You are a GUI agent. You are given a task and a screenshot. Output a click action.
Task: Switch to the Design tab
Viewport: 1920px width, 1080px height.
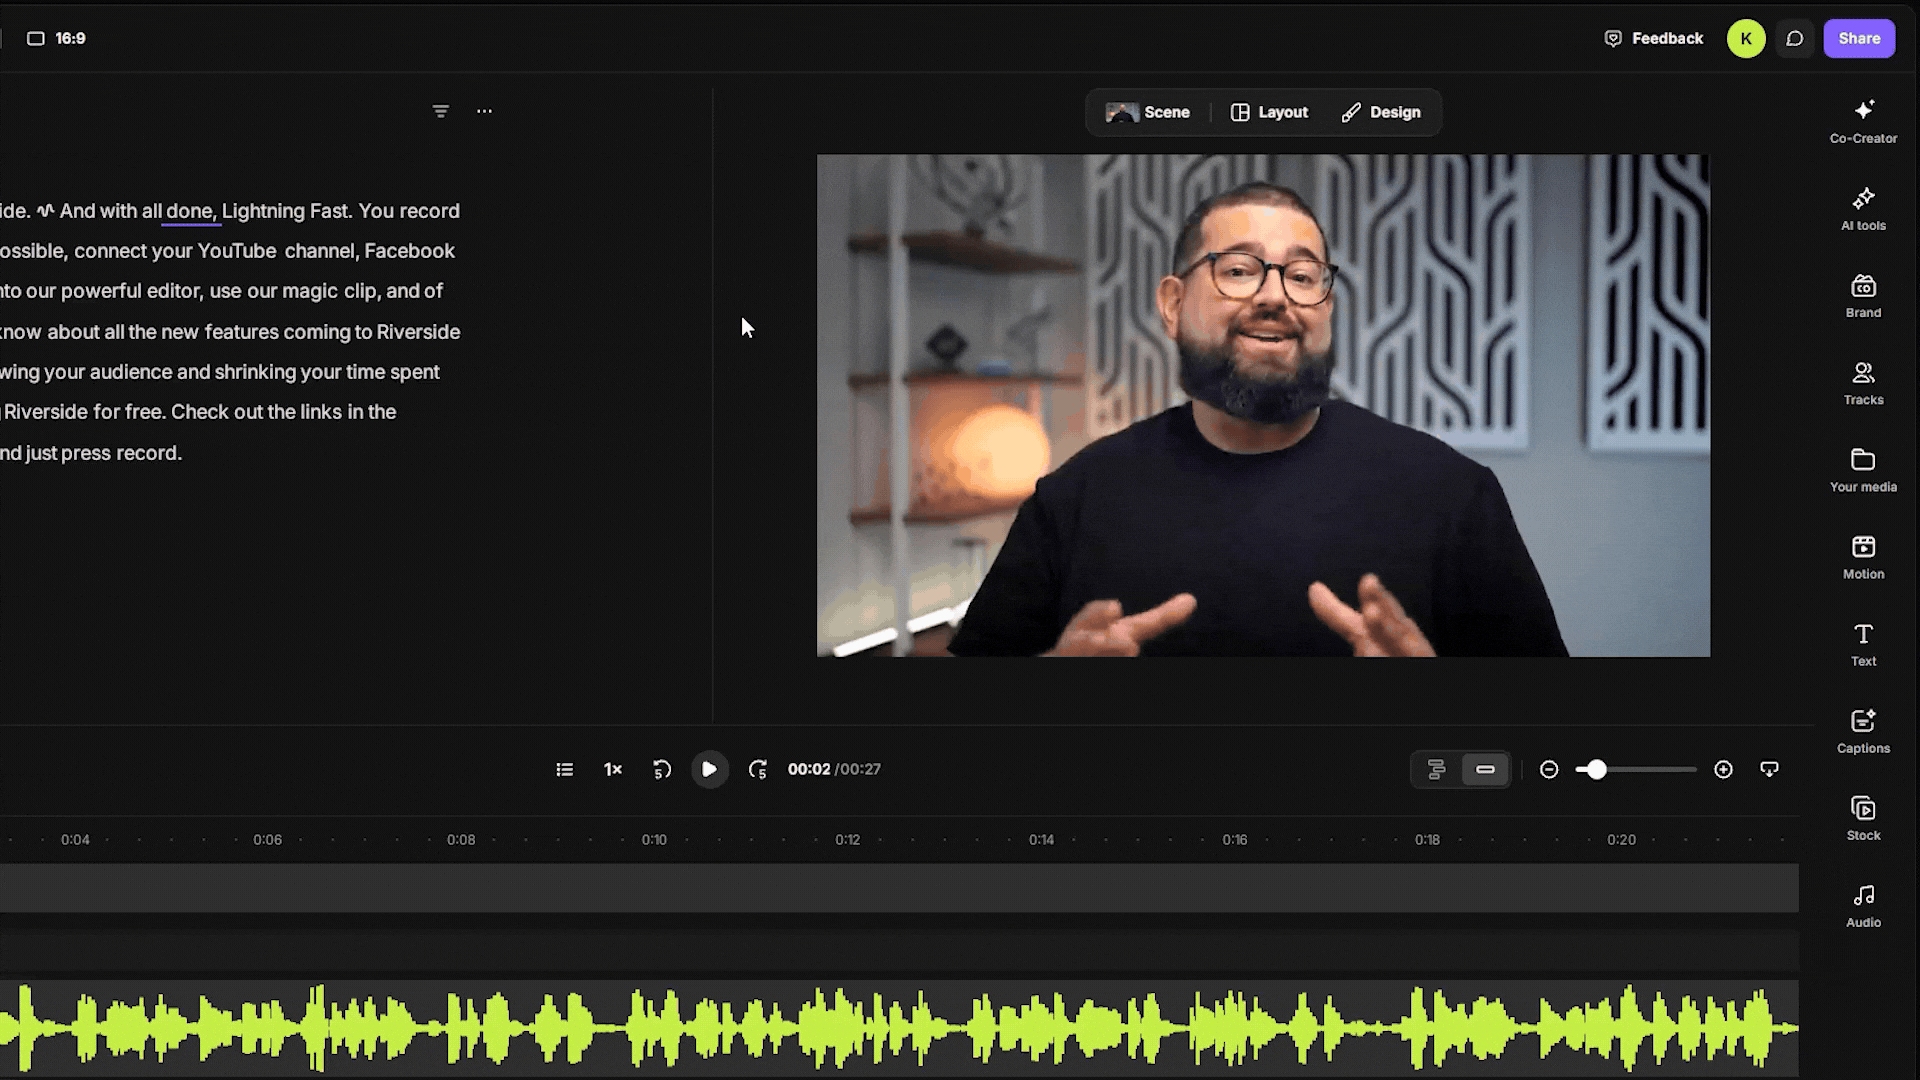(x=1381, y=112)
